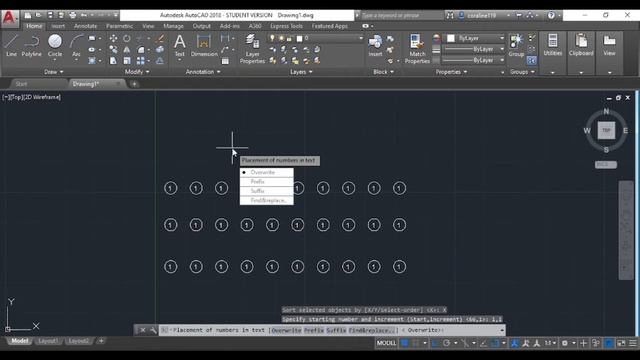Expand the Groups panel dropdown

click(522, 72)
